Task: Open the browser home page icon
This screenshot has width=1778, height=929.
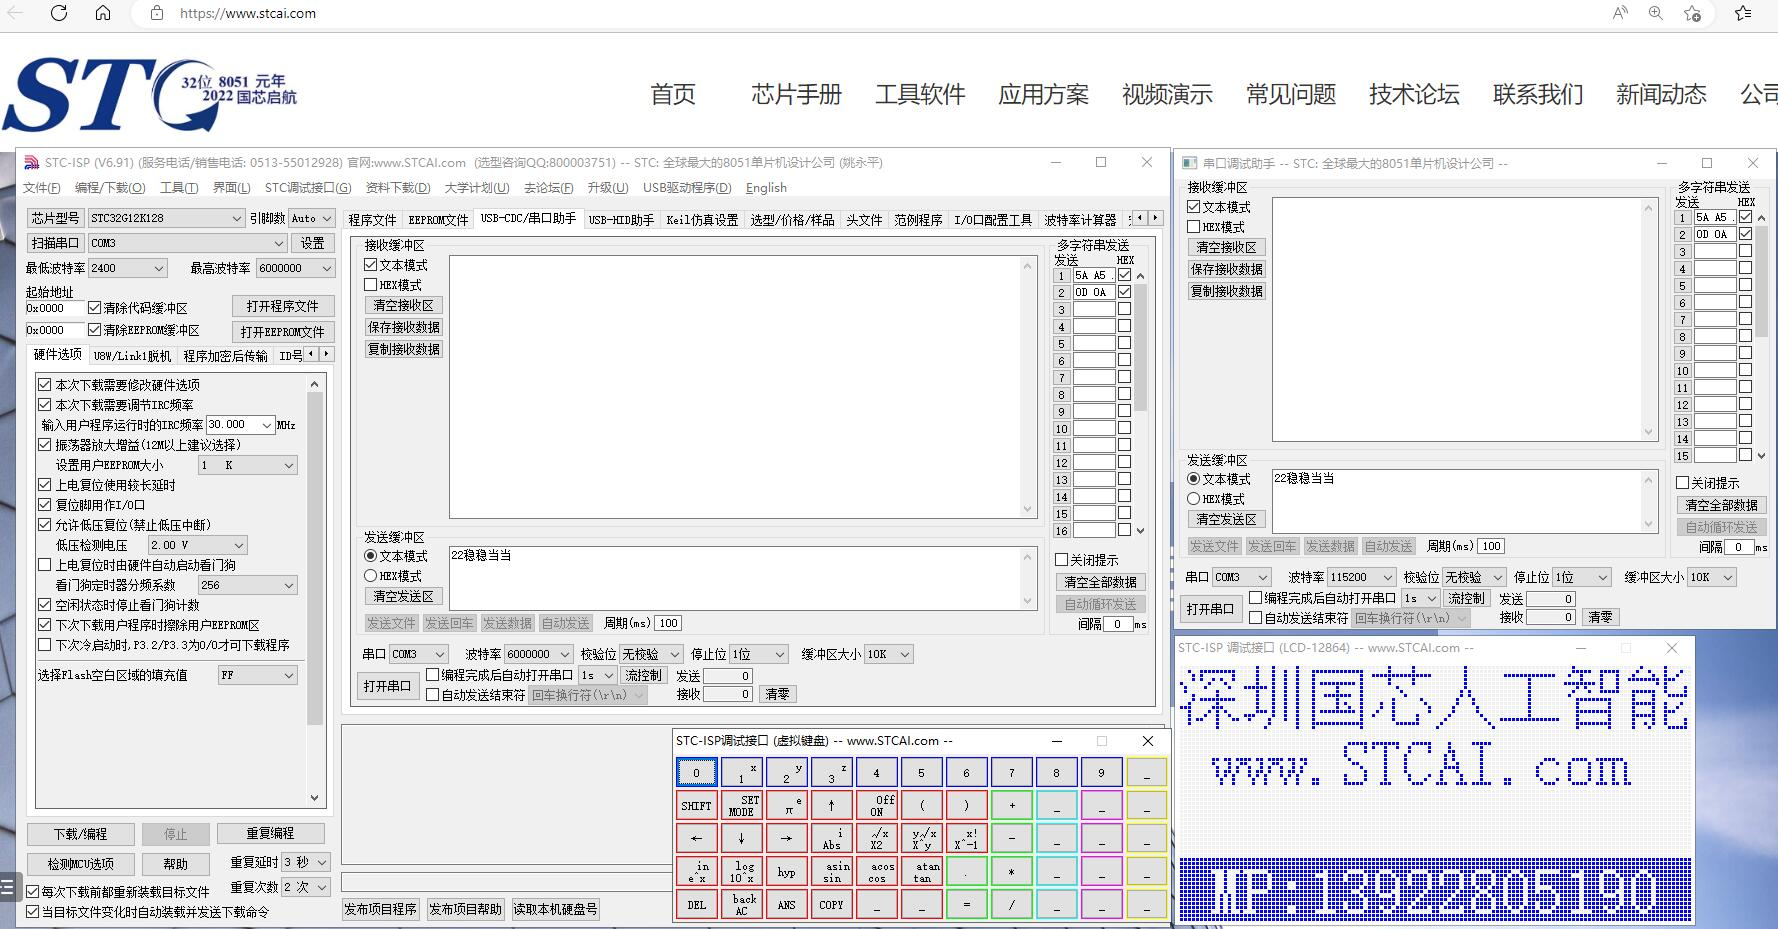Action: pyautogui.click(x=103, y=13)
